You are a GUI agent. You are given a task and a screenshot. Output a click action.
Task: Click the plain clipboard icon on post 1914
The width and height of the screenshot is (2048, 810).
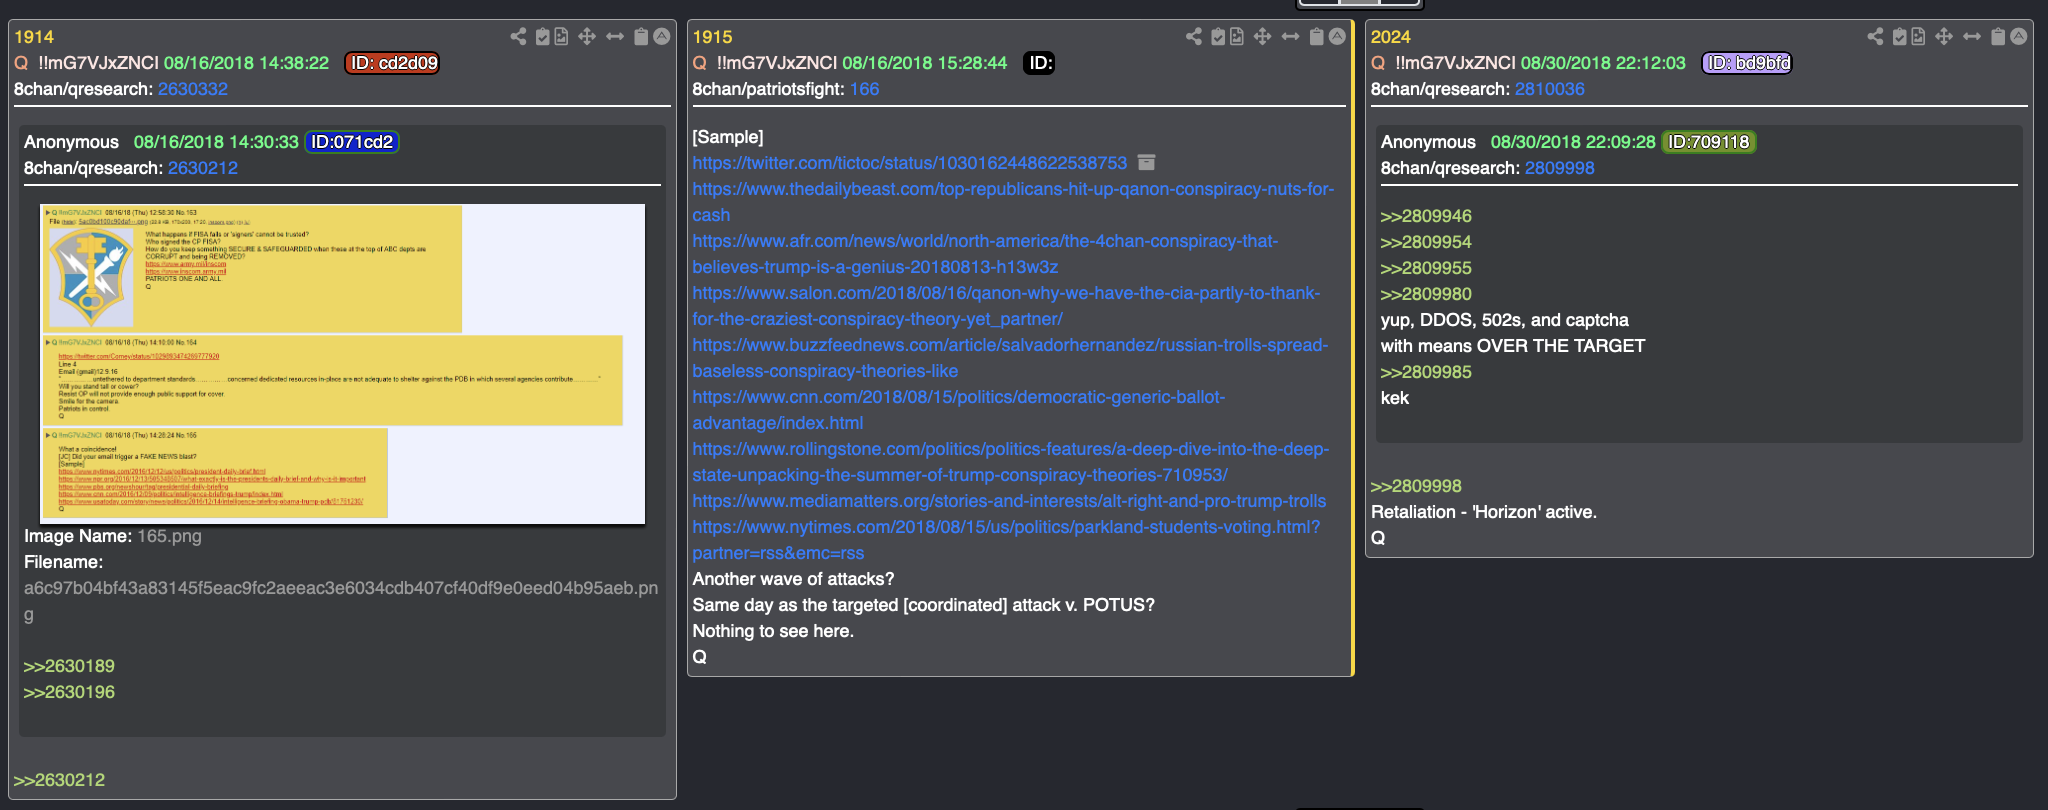click(x=641, y=37)
